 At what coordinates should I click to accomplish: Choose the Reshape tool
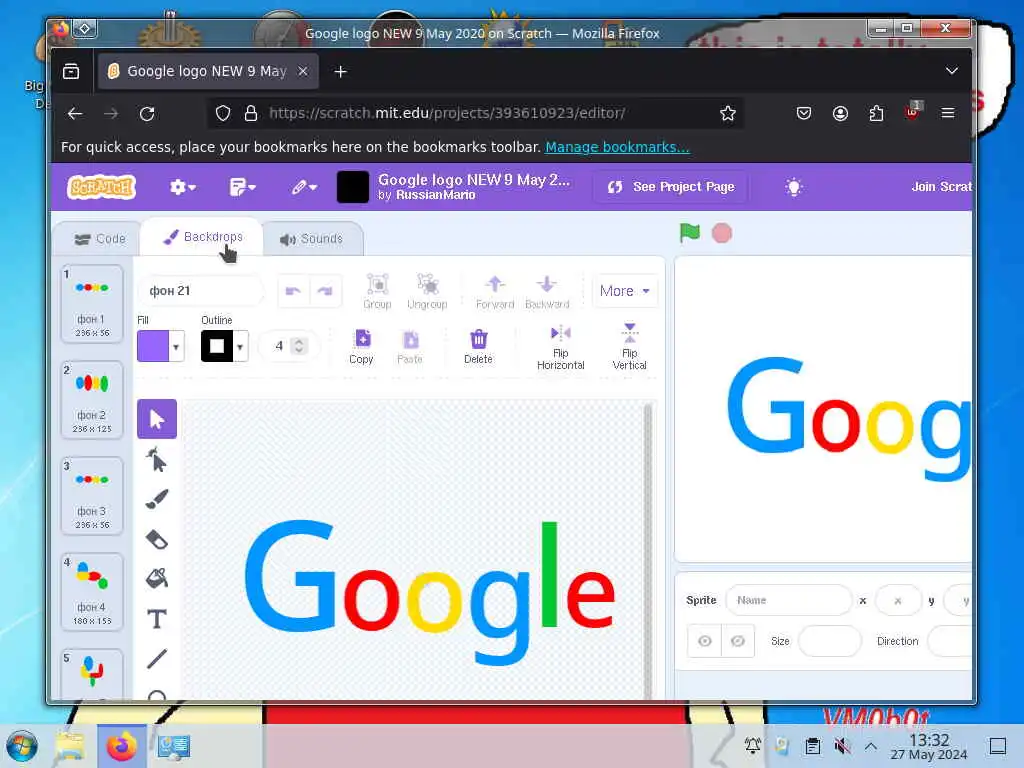(157, 459)
